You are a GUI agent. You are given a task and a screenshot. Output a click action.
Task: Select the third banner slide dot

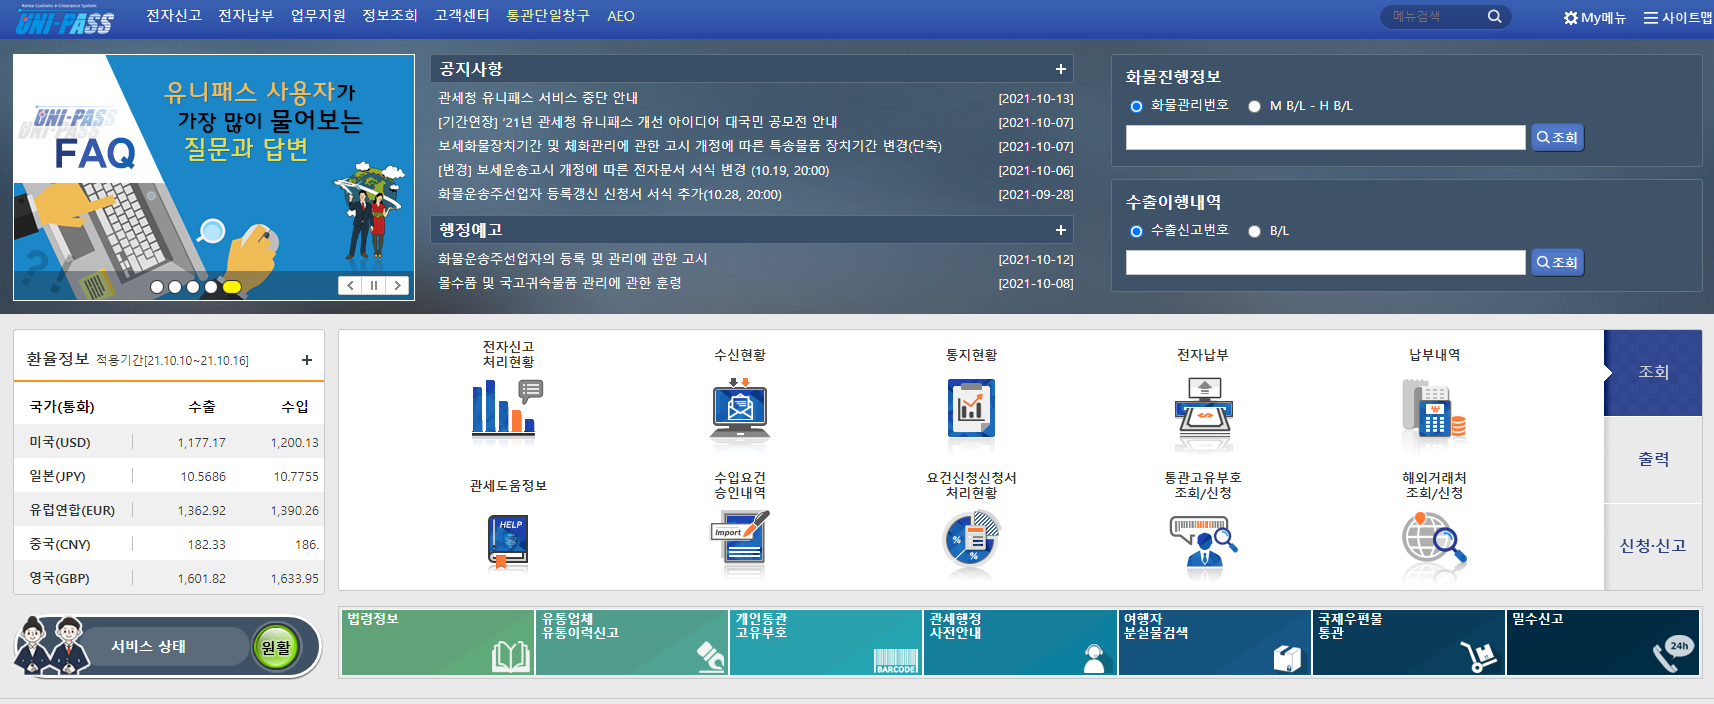point(193,287)
